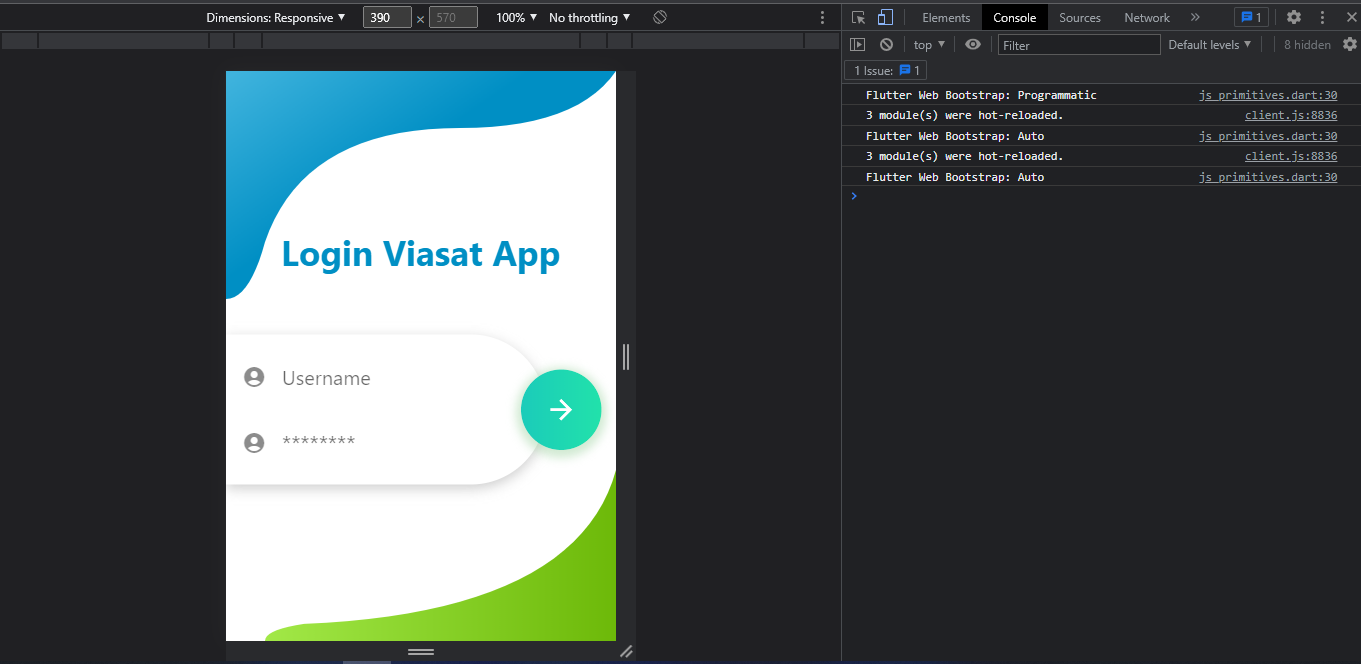
Task: Click the clear console icon
Action: [x=886, y=44]
